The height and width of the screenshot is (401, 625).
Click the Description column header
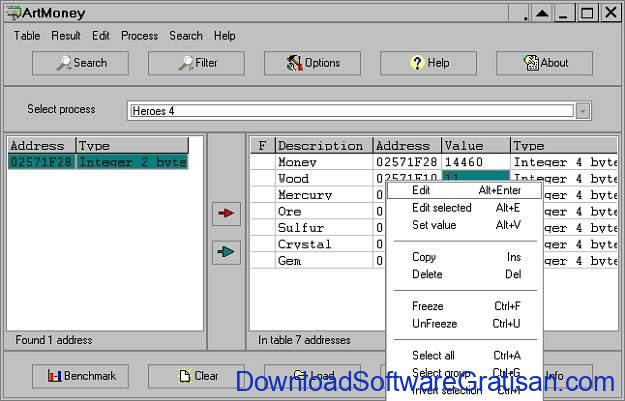point(324,146)
